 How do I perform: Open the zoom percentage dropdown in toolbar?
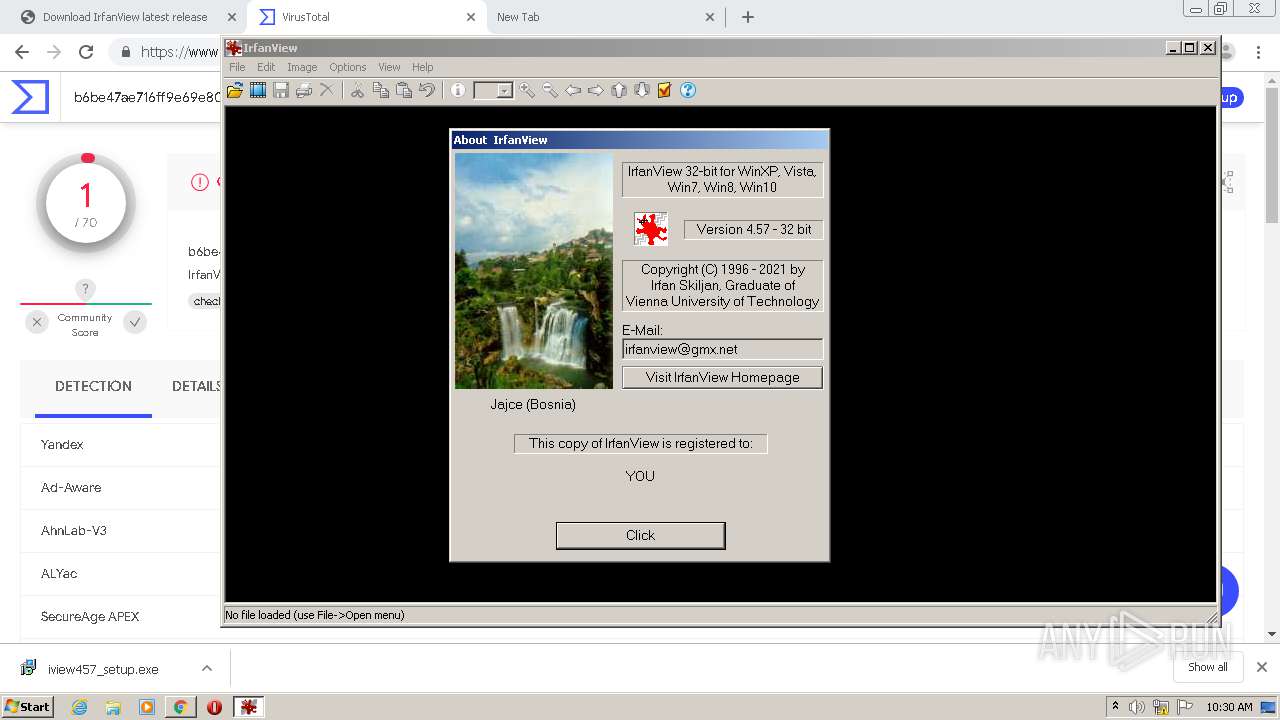point(504,91)
